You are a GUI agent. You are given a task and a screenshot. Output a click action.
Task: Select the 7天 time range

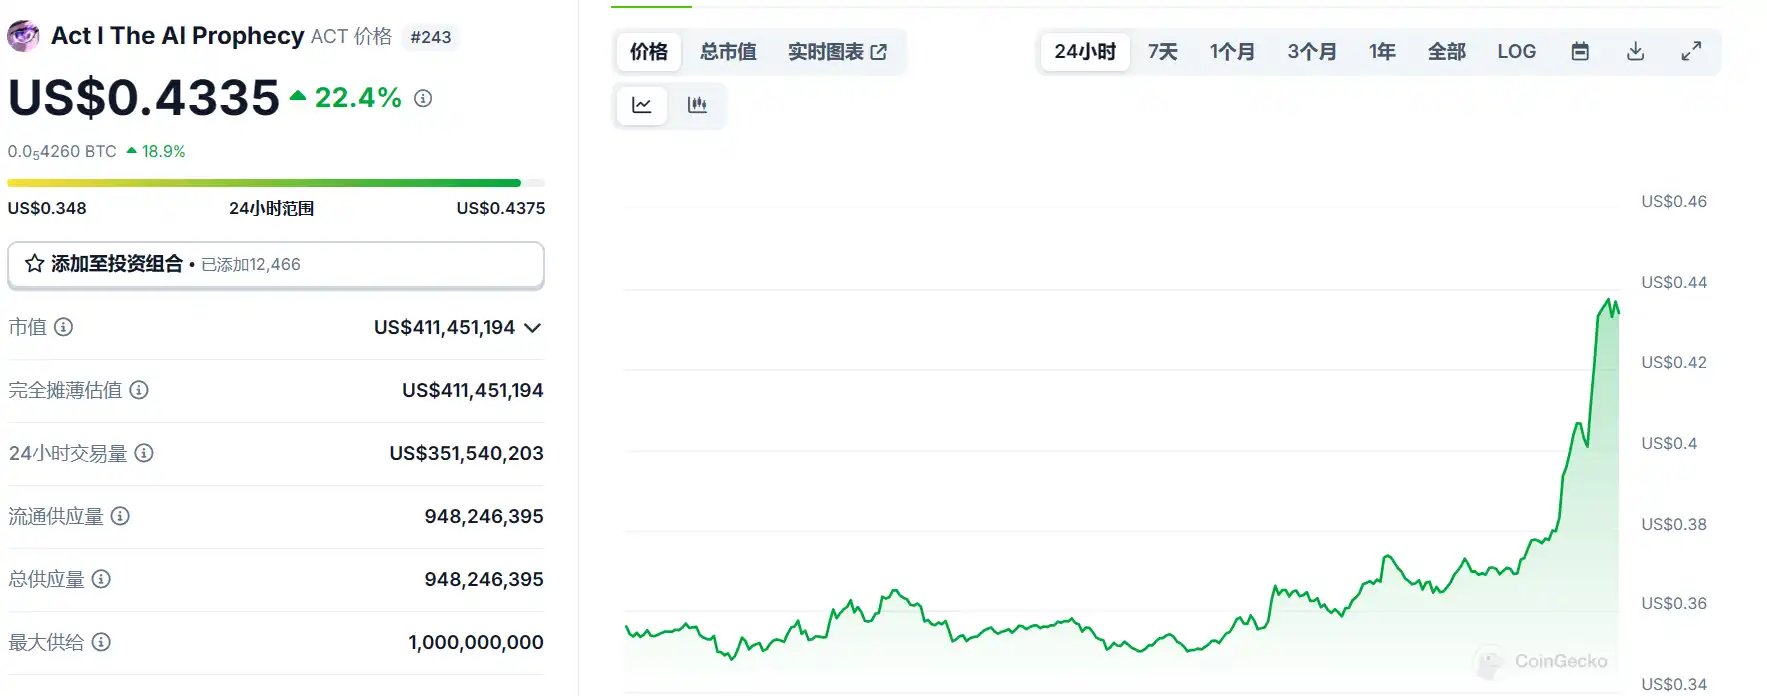click(1163, 52)
